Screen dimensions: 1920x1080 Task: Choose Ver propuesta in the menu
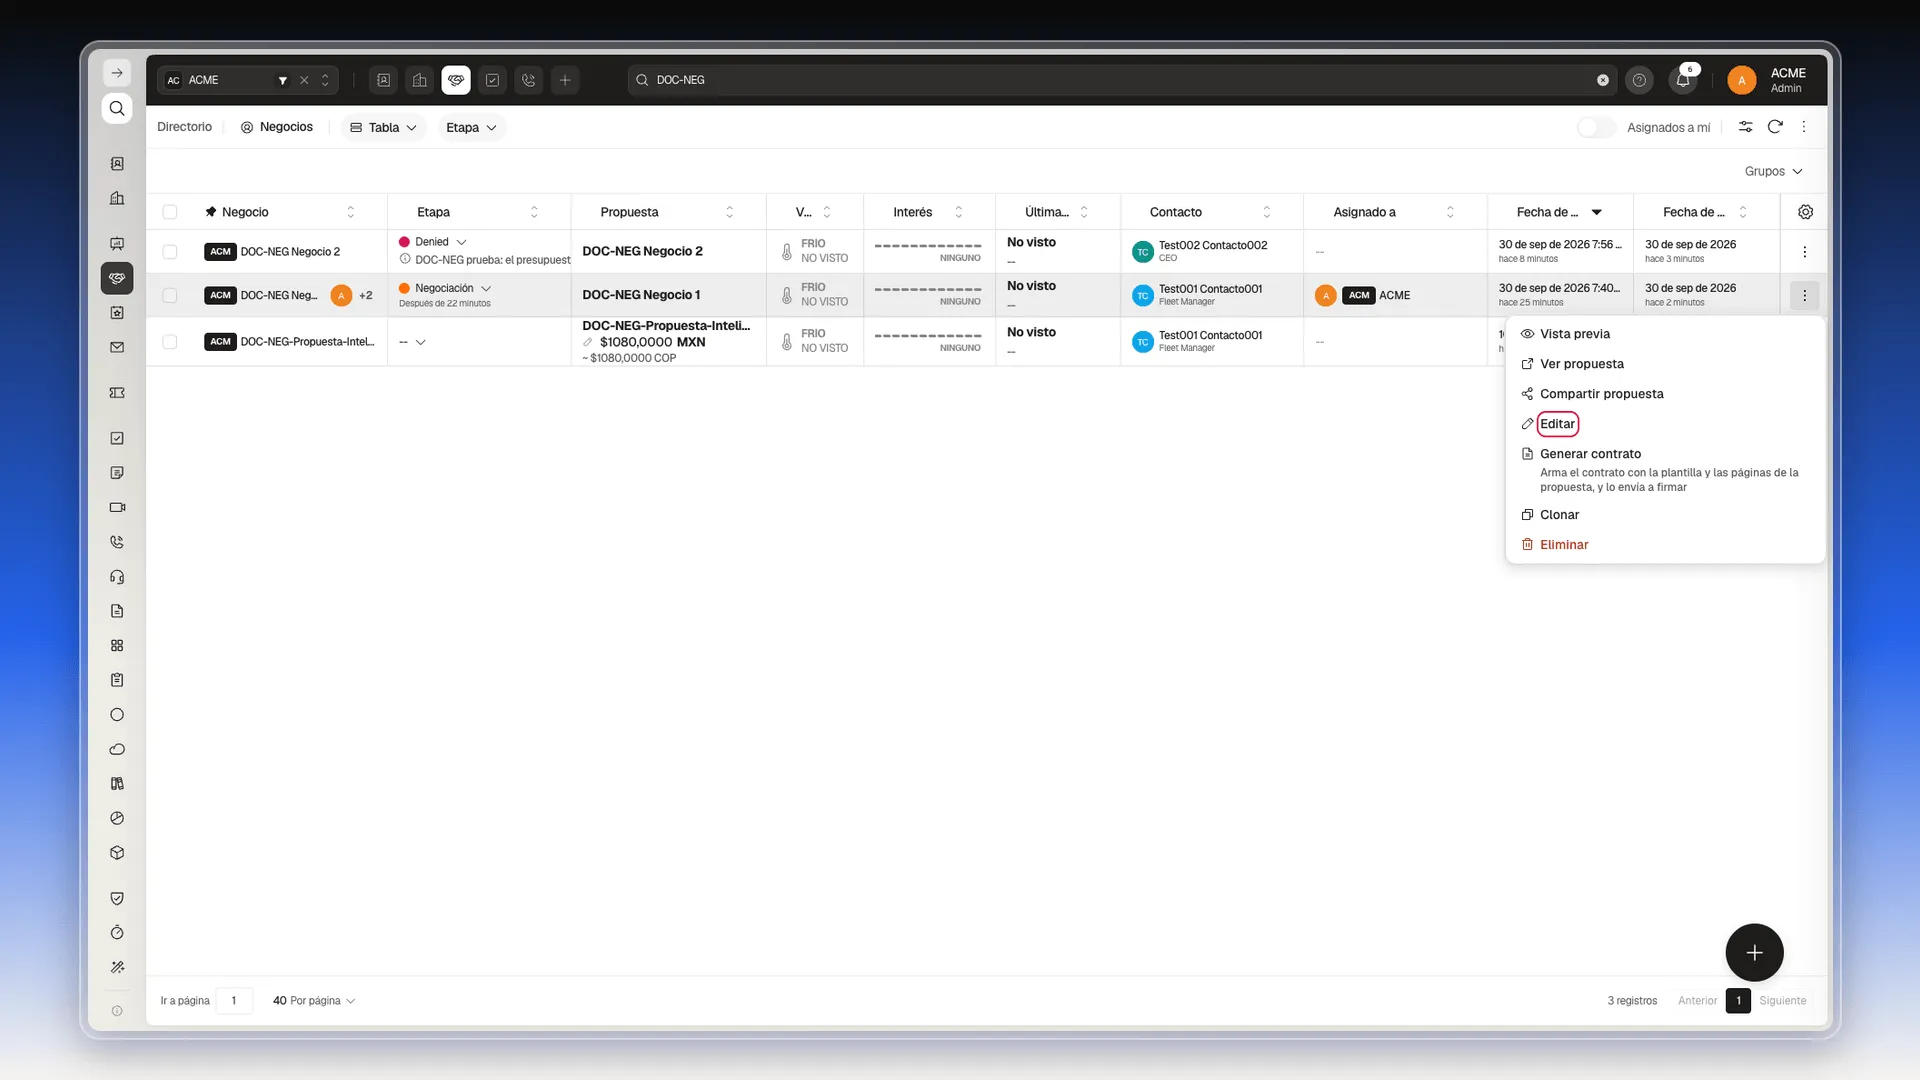(x=1665, y=364)
